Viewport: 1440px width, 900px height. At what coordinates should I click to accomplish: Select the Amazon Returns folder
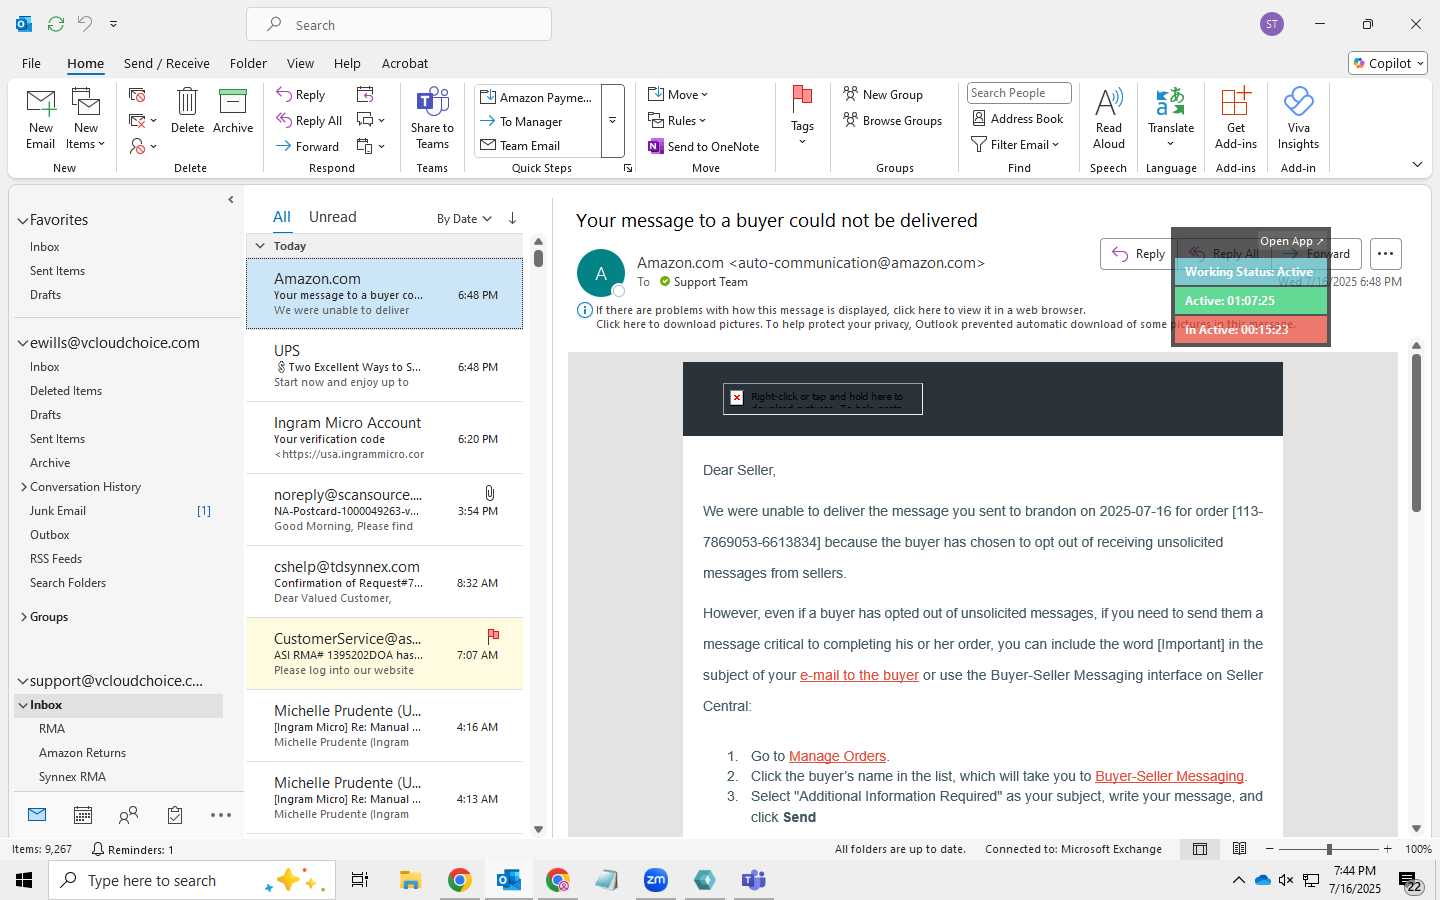[82, 753]
